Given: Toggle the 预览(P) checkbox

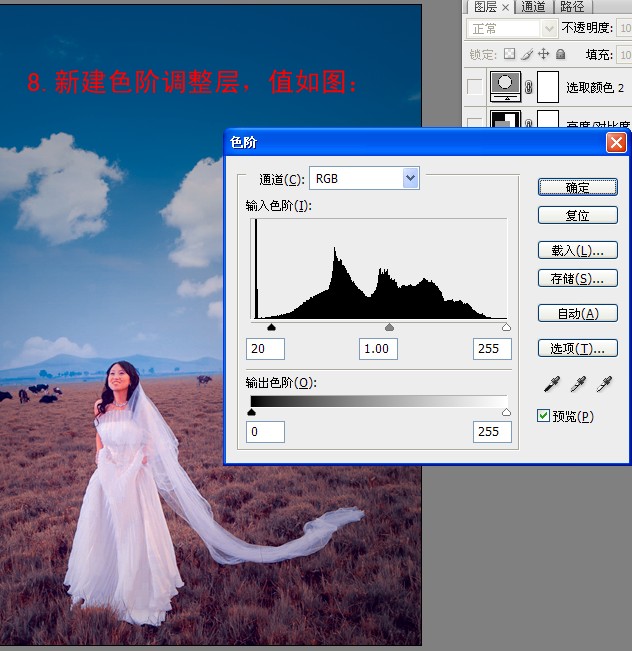Looking at the screenshot, I should tap(543, 416).
